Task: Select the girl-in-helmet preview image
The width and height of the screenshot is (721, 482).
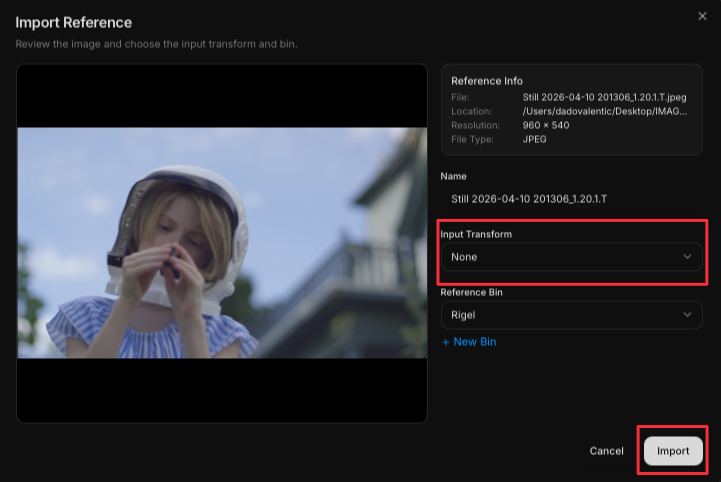Action: [x=222, y=243]
